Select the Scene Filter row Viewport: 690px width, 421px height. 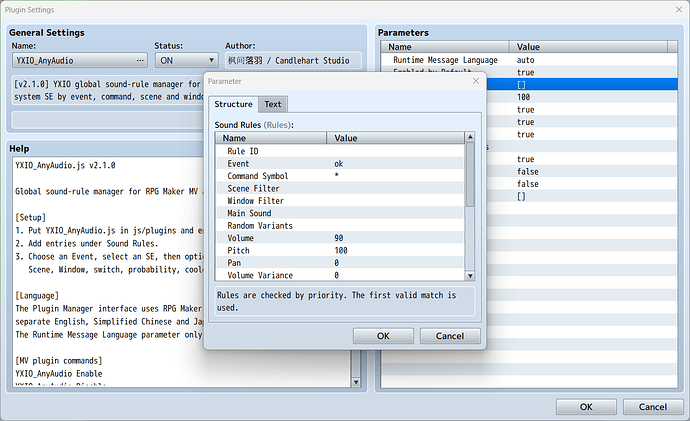coord(340,188)
